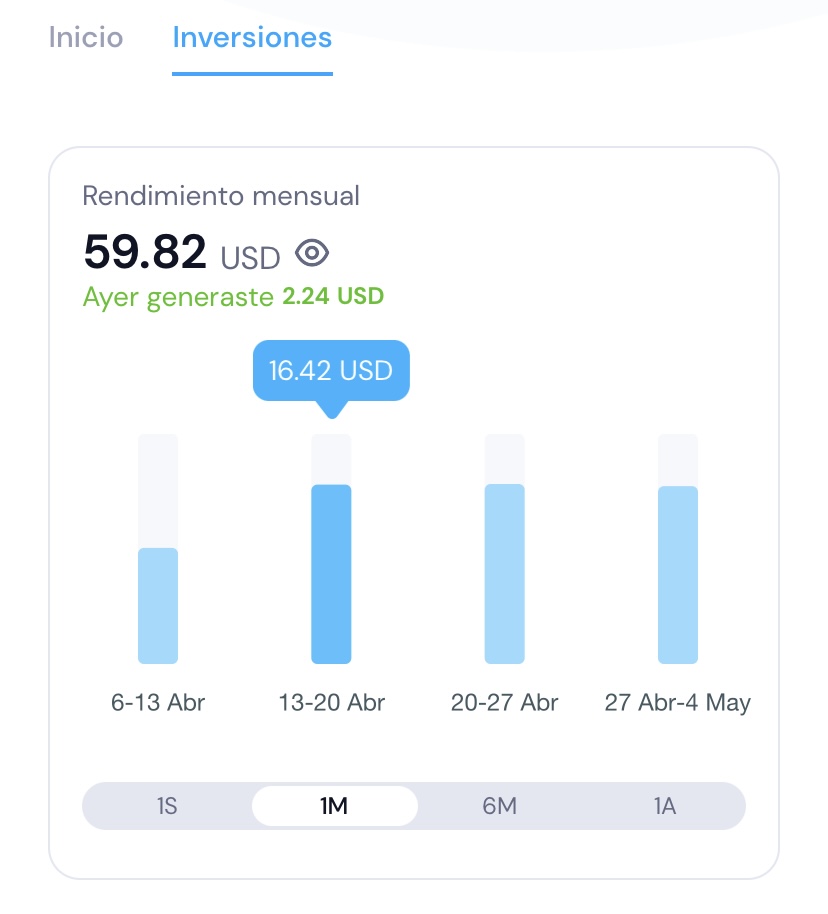Viewport: 828px width, 914px height.
Task: Select the 27 Abr-4 May bar
Action: [x=678, y=575]
